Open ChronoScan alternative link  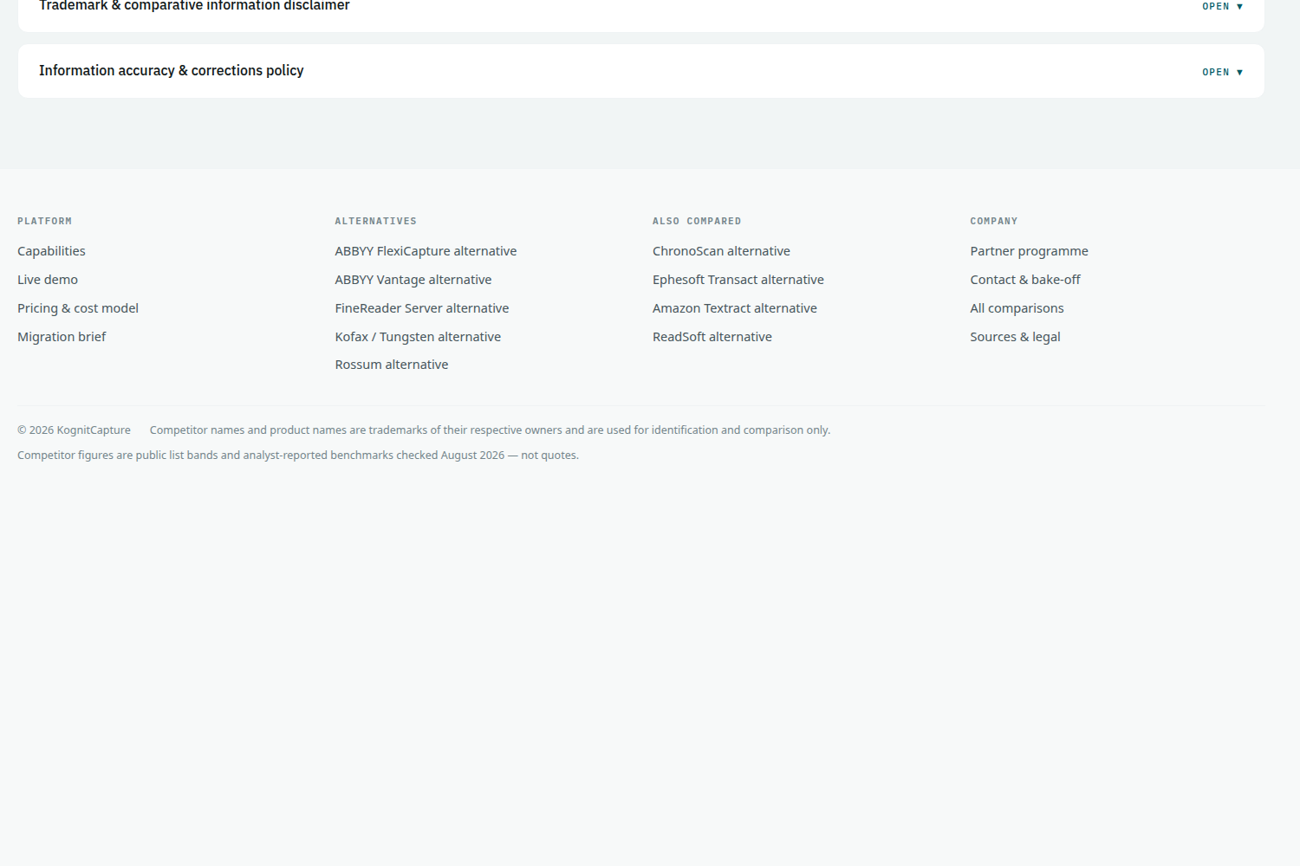point(721,251)
